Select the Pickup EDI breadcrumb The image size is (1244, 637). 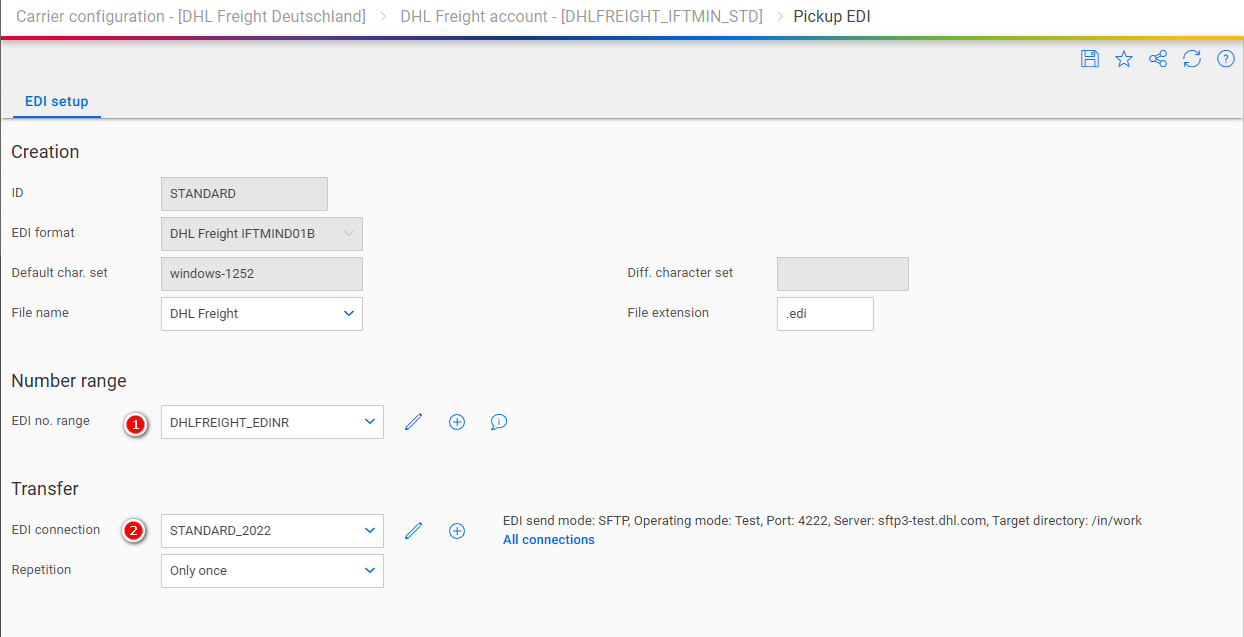(x=832, y=17)
